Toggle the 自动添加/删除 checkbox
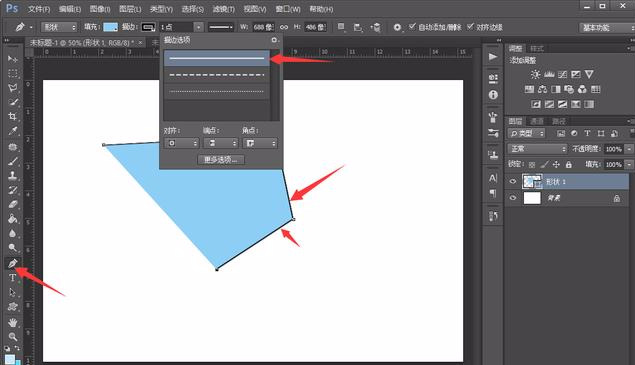635x365 pixels. pos(412,27)
